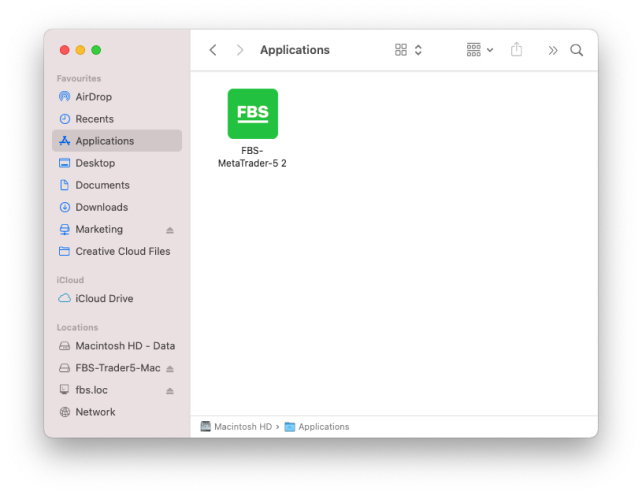Click the iCloud Drive cloud icon
The width and height of the screenshot is (642, 500).
point(64,298)
